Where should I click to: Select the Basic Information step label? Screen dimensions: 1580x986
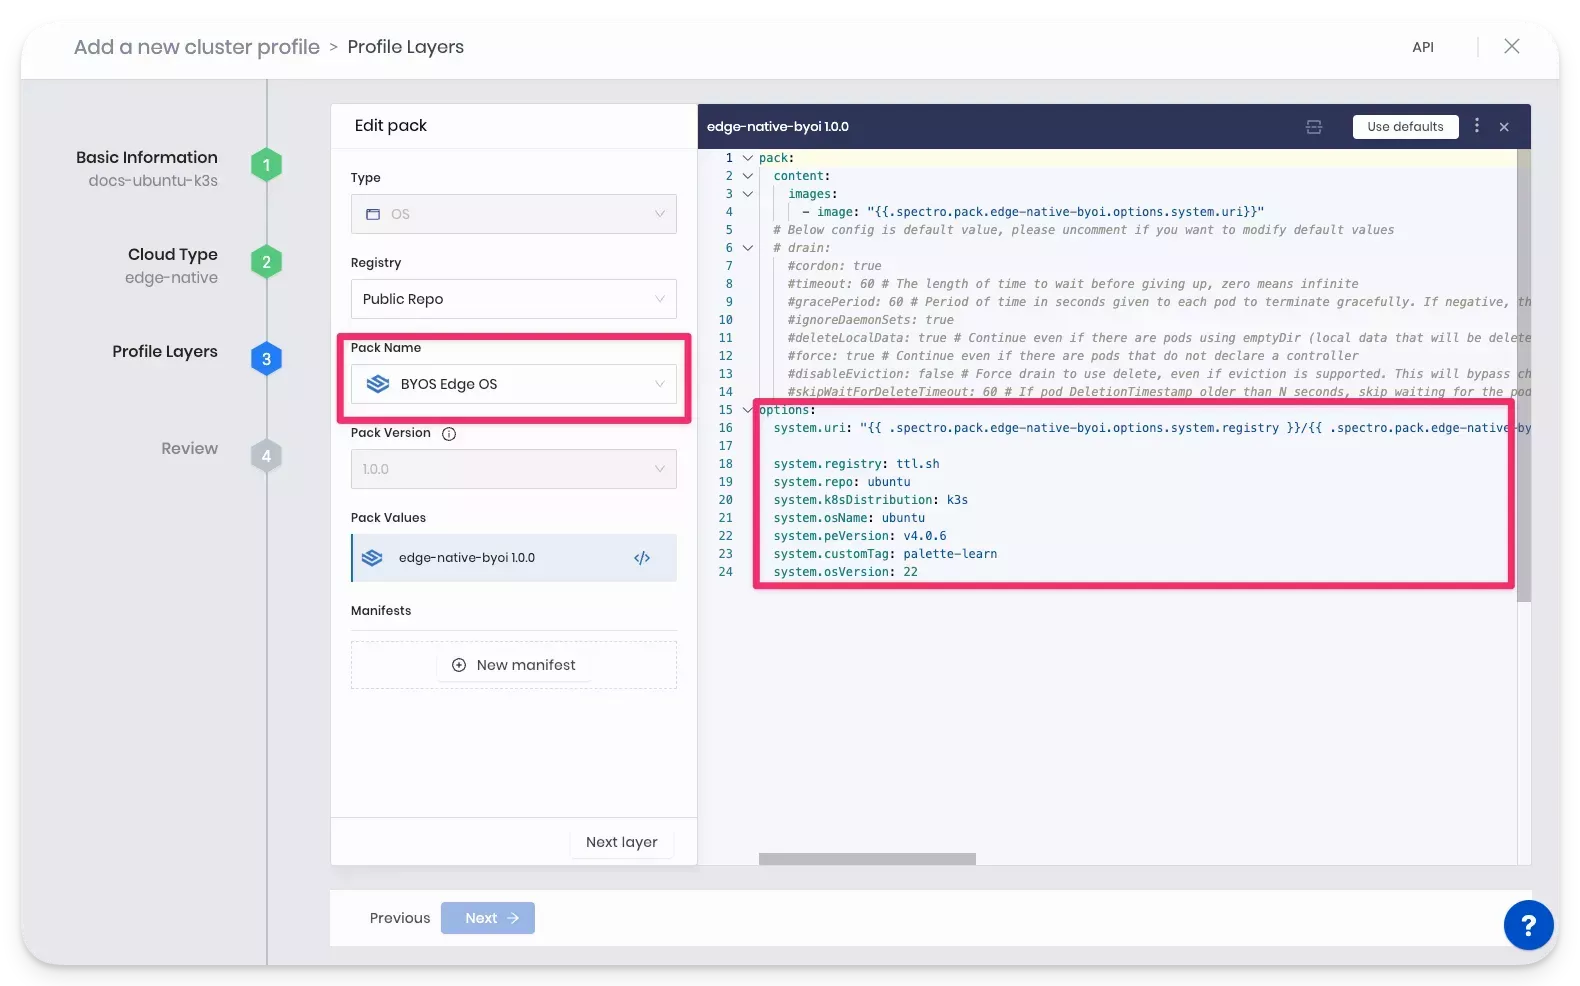[x=147, y=157]
